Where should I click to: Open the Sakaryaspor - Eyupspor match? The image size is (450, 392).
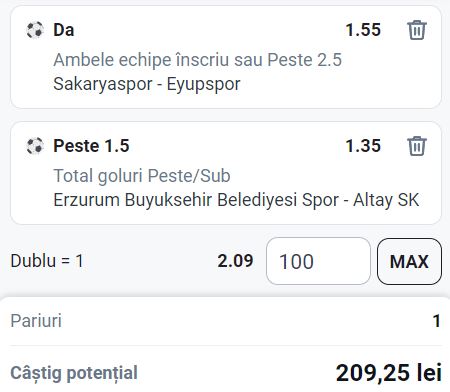point(147,84)
